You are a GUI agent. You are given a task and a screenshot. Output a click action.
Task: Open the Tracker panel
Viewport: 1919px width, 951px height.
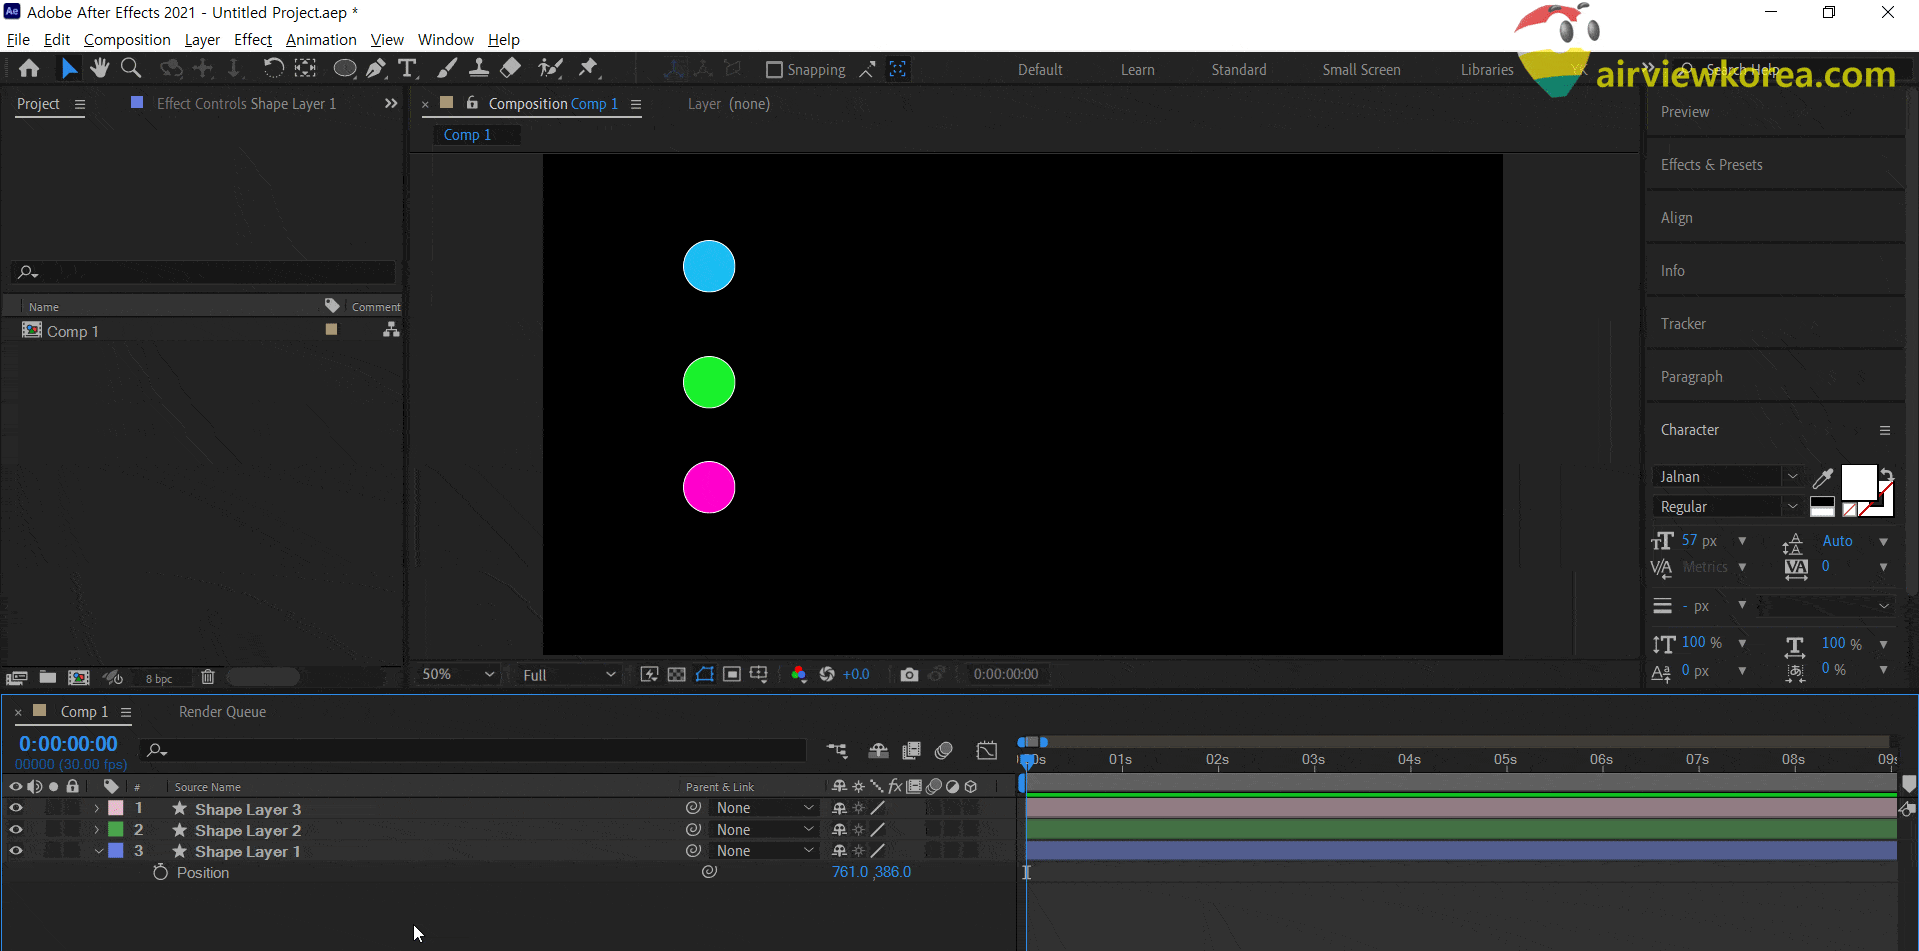tap(1683, 324)
